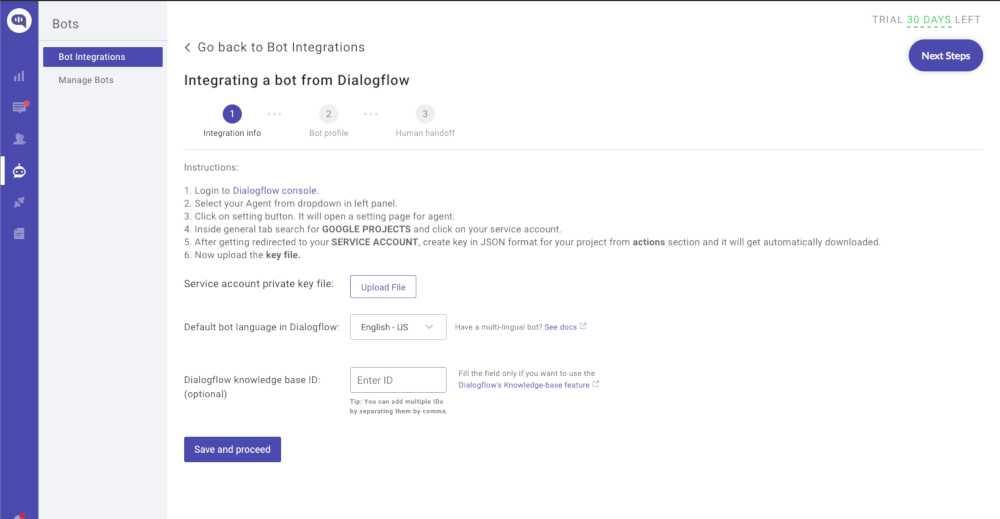Click 'Default bot language in Dialogflow:' label
Image resolution: width=1000 pixels, height=519 pixels.
261,327
